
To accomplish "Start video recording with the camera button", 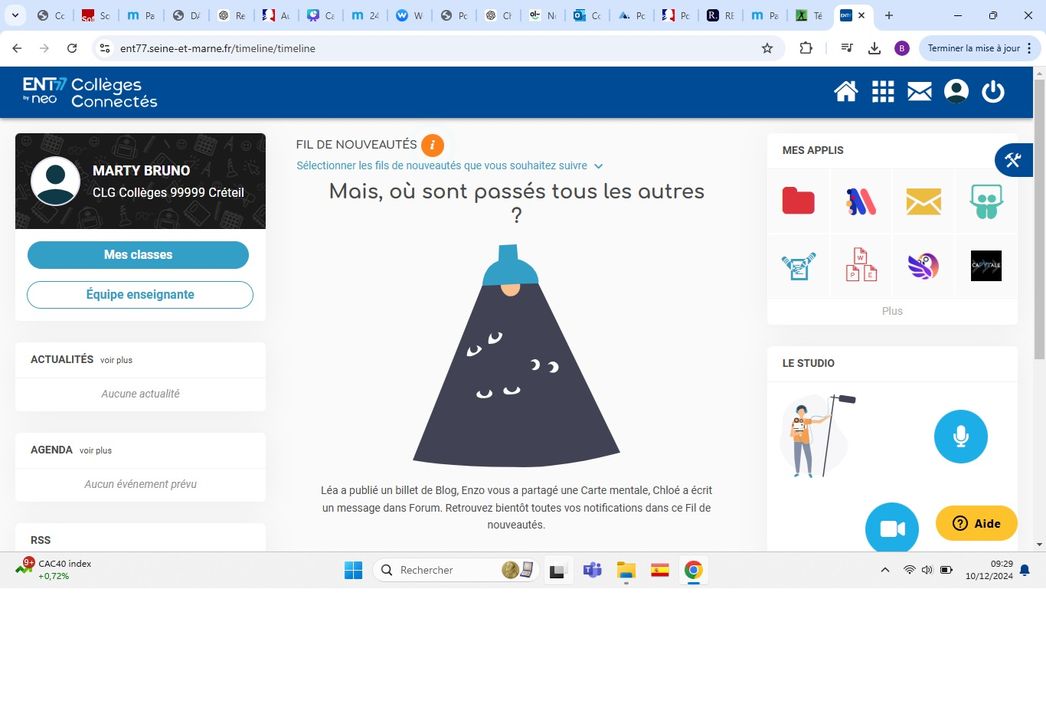I will pos(891,529).
